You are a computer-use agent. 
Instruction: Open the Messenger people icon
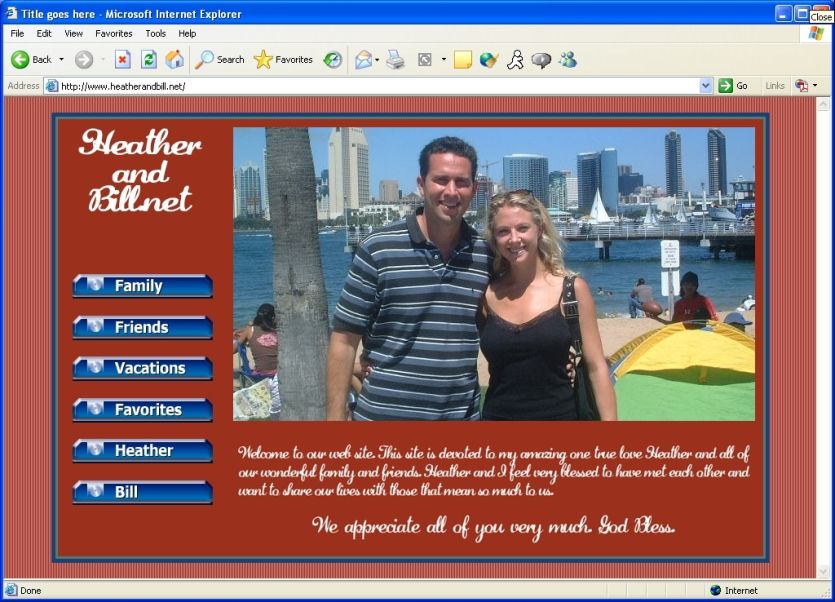567,60
